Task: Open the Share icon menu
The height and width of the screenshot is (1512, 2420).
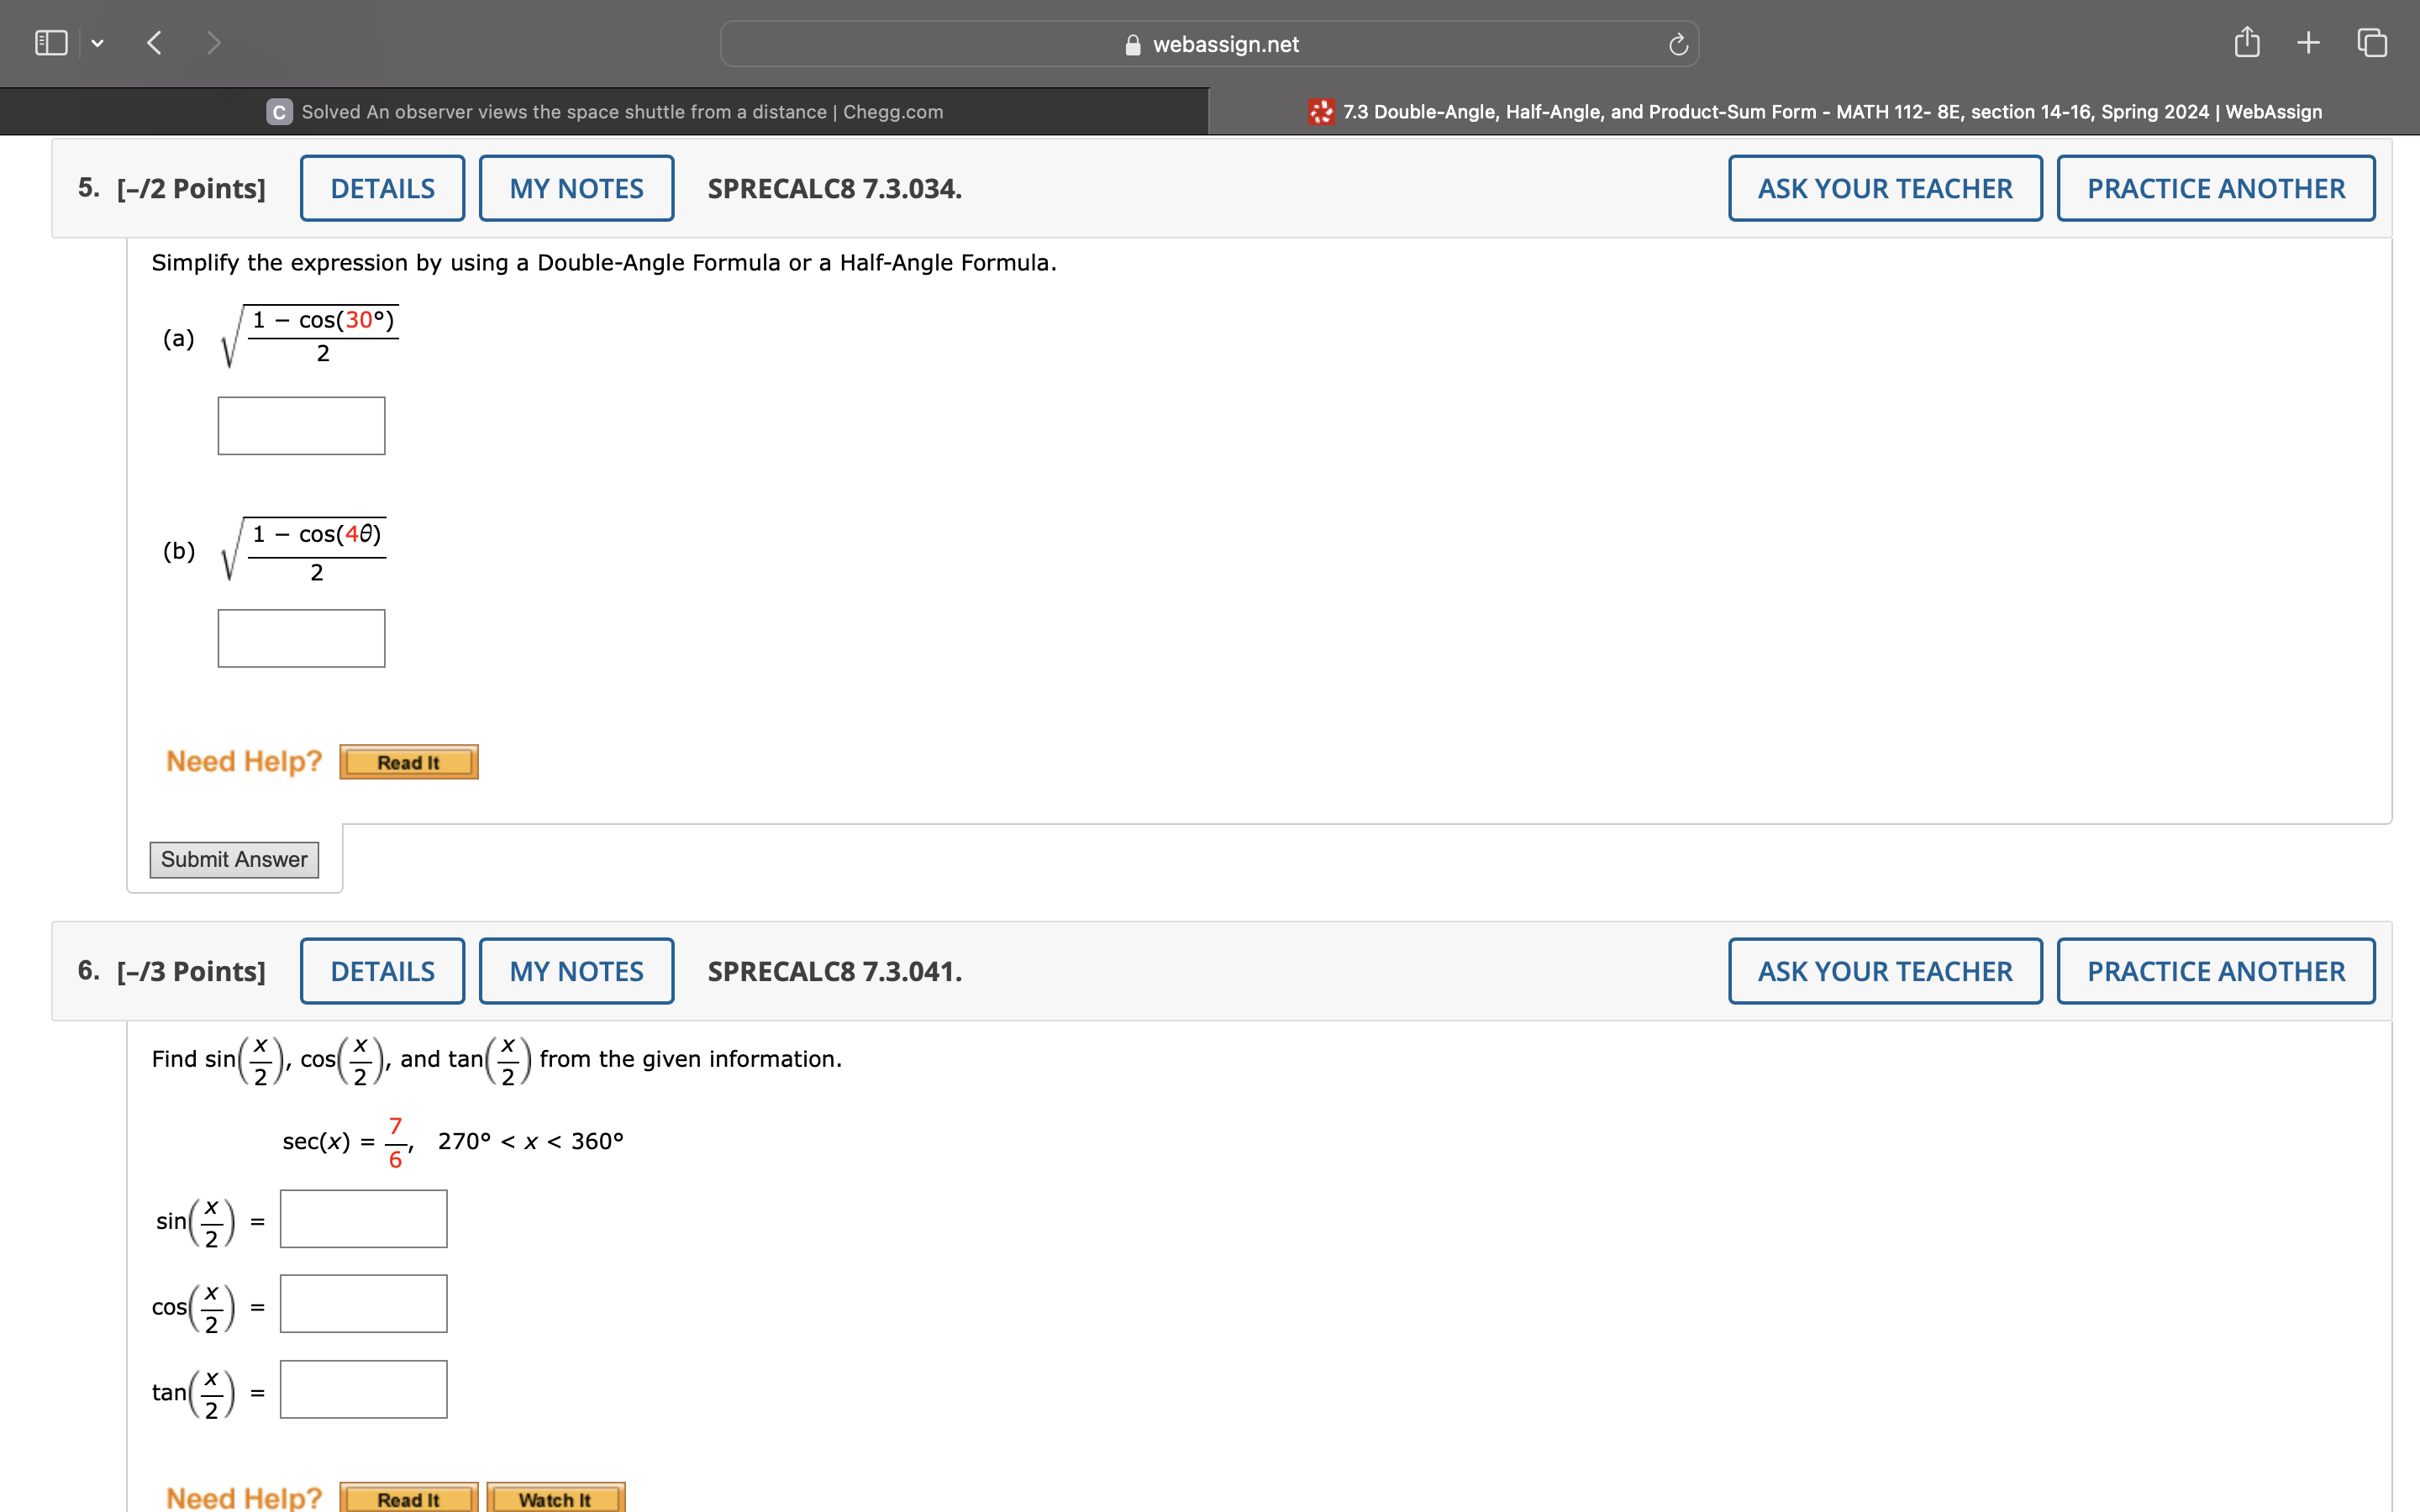Action: tap(2246, 42)
